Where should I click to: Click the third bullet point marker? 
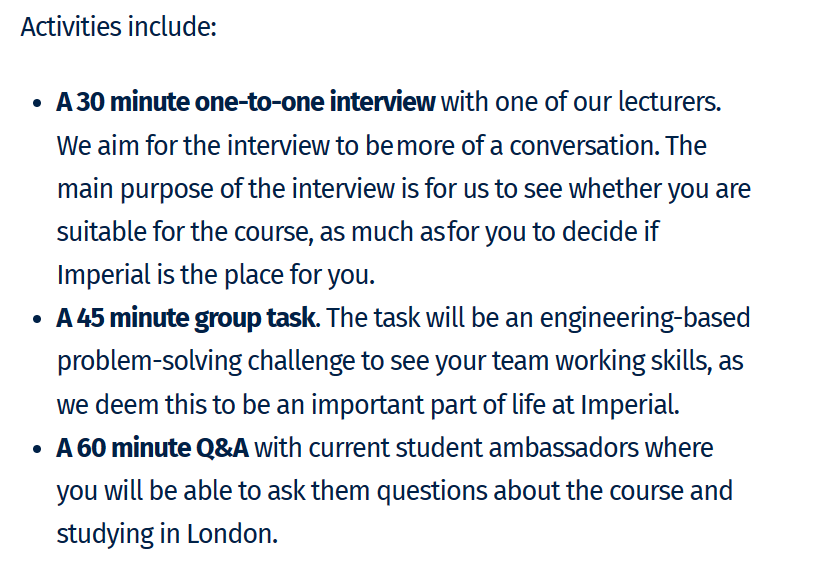click(36, 449)
